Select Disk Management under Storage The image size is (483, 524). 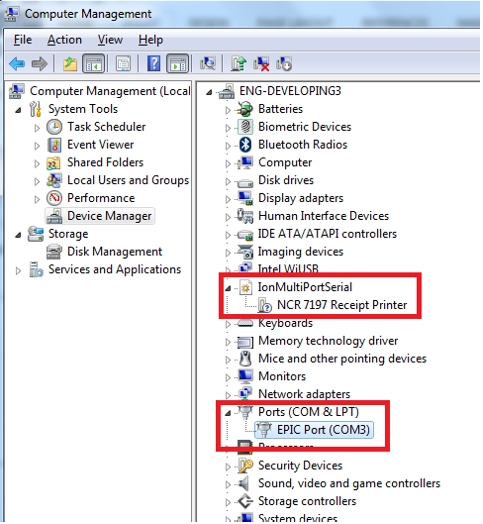click(114, 252)
